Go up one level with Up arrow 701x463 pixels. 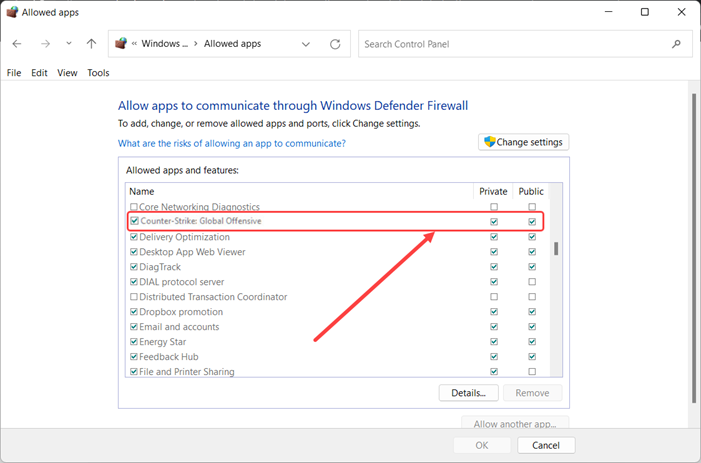(91, 44)
